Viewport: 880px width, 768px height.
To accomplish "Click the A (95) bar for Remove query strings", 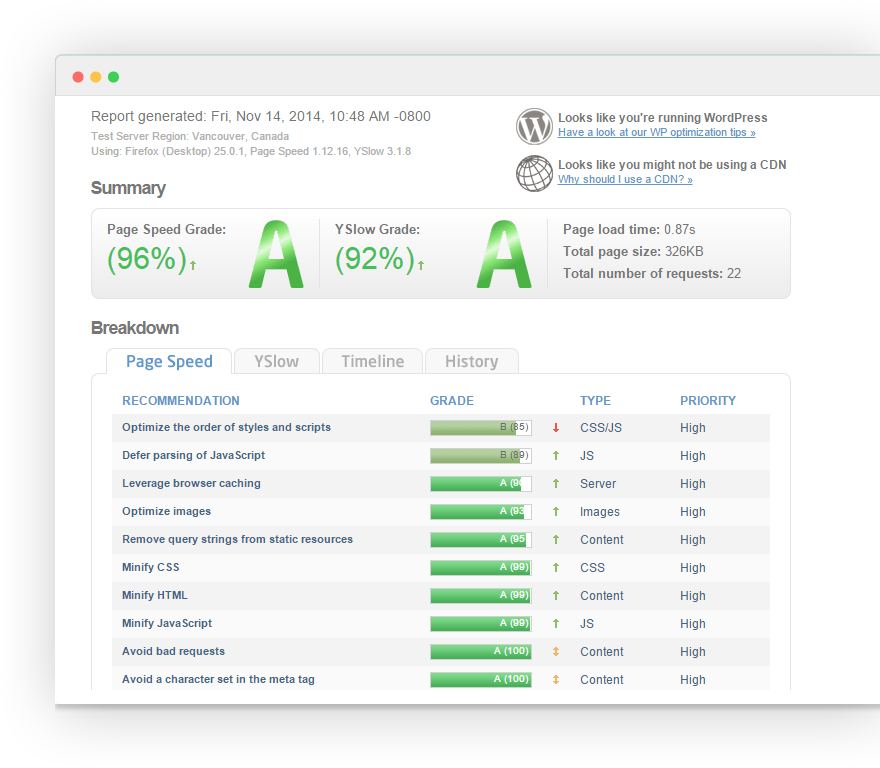I will pyautogui.click(x=481, y=540).
